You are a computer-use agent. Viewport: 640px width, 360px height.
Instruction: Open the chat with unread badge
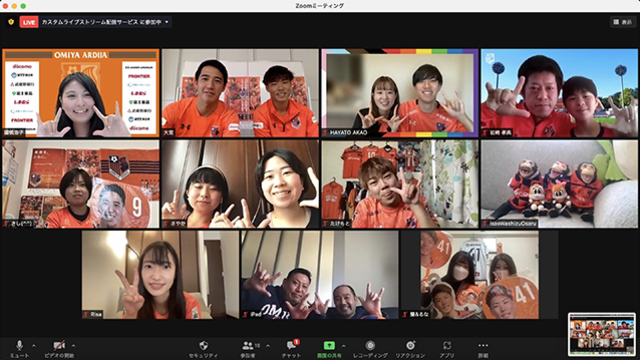pyautogui.click(x=291, y=349)
